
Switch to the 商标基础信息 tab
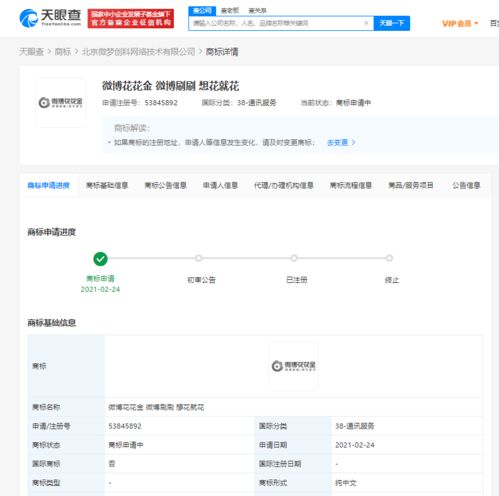pos(107,185)
